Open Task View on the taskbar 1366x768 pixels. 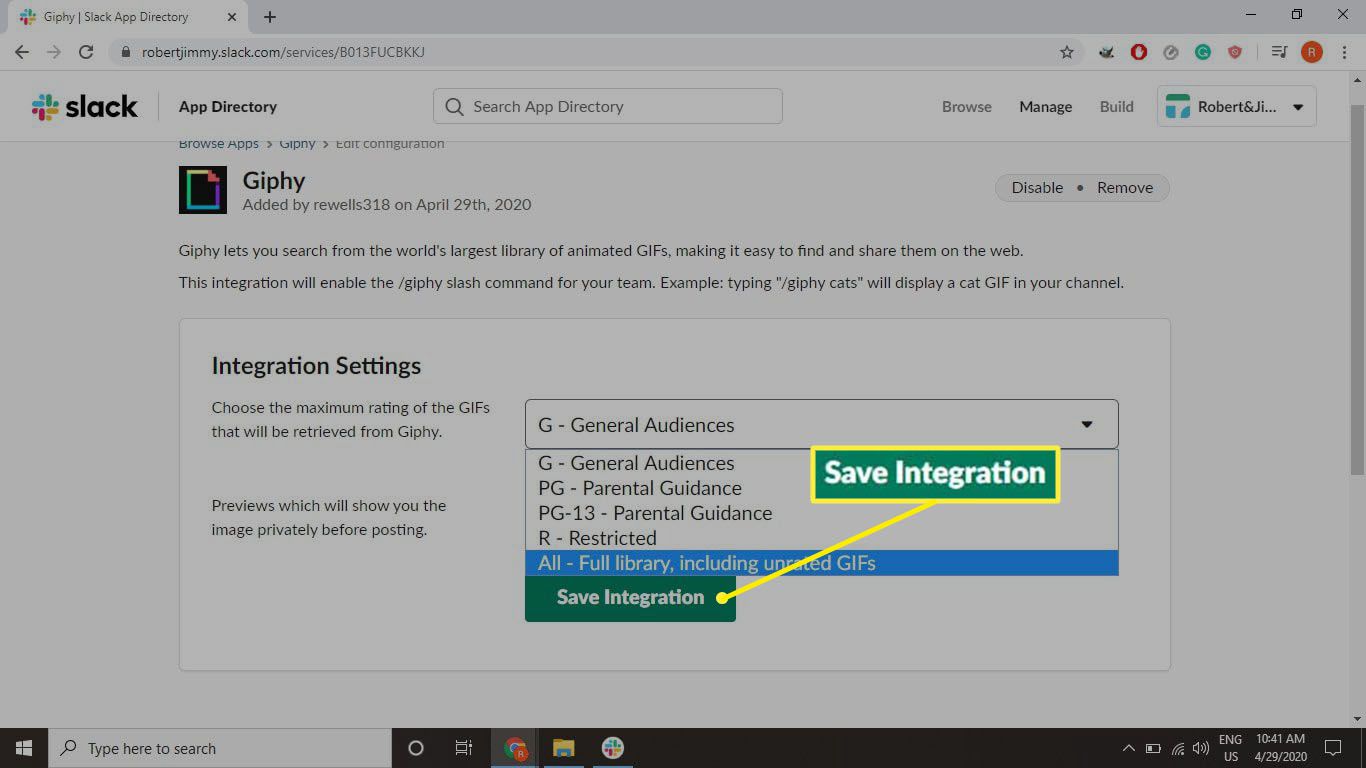(x=464, y=748)
